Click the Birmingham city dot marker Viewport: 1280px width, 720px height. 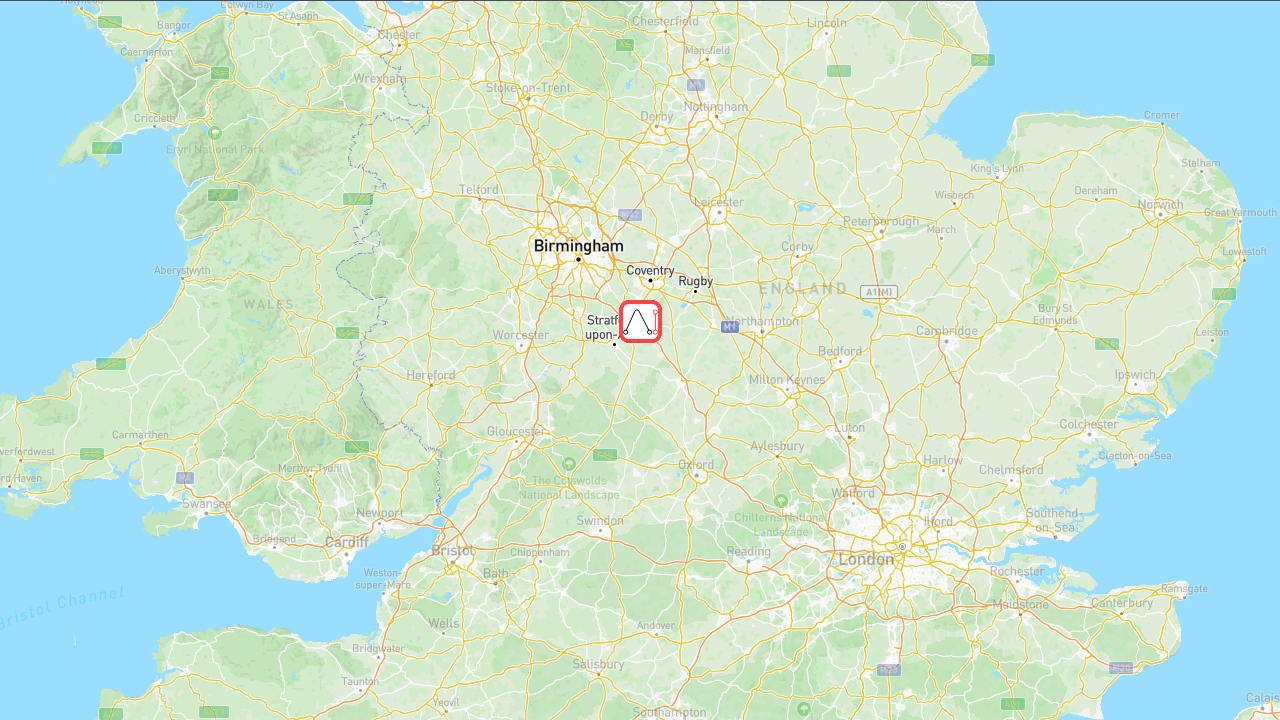click(578, 259)
